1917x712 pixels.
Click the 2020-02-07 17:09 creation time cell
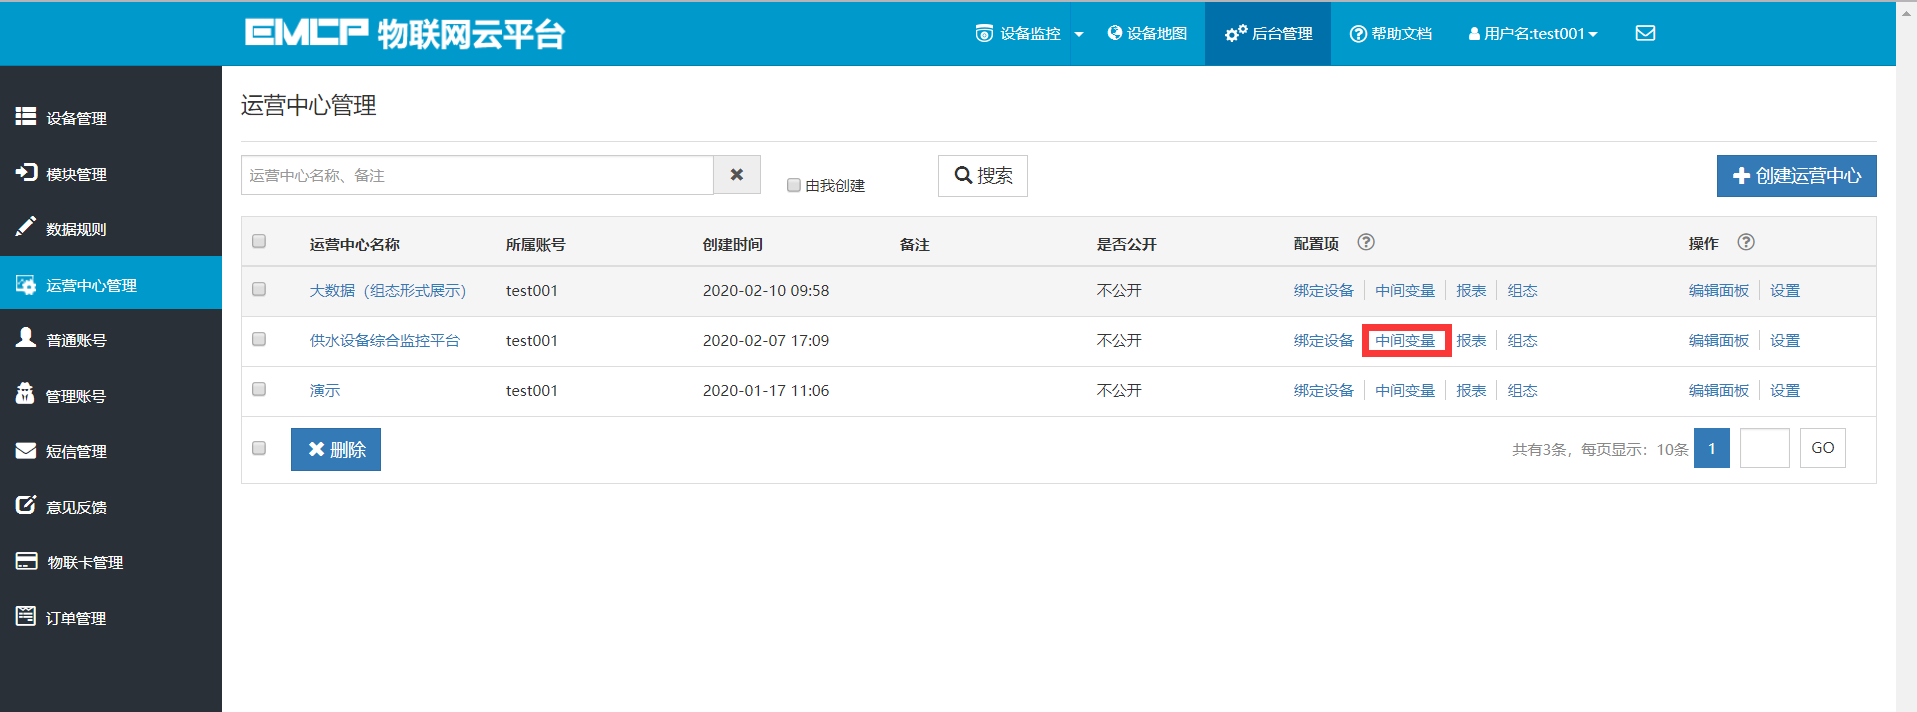coord(766,340)
